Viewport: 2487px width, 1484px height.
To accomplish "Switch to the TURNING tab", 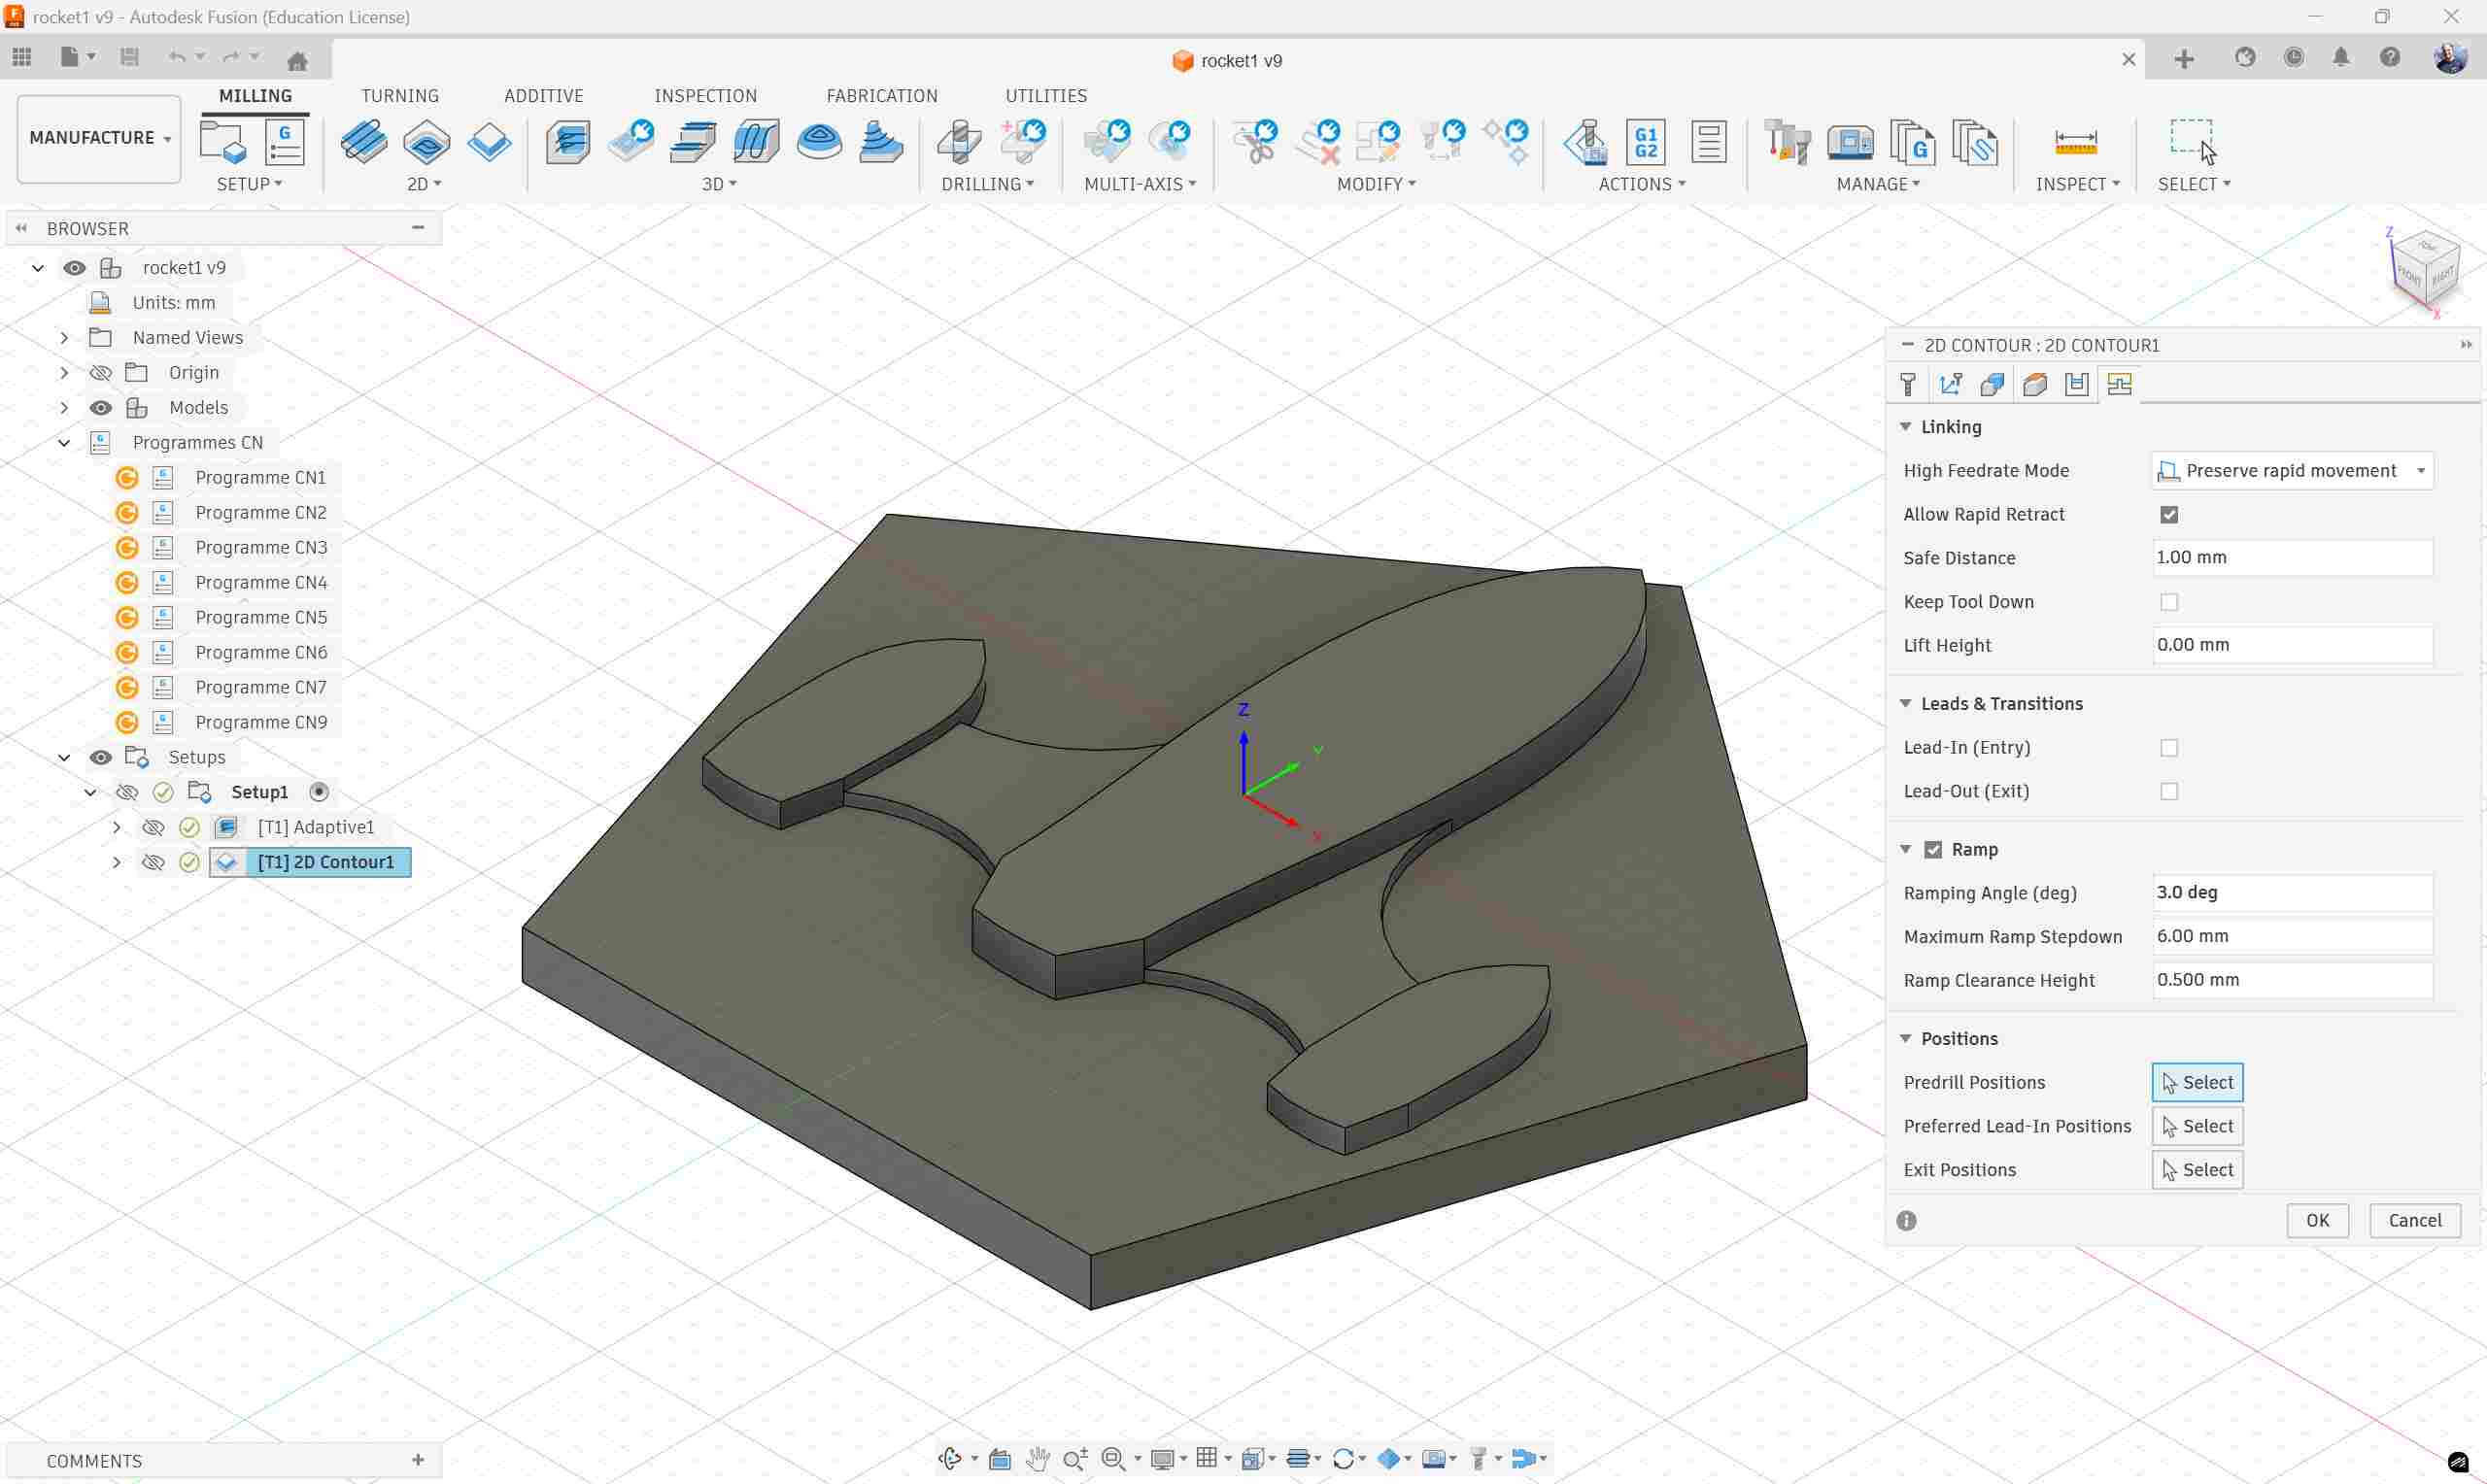I will coord(399,96).
